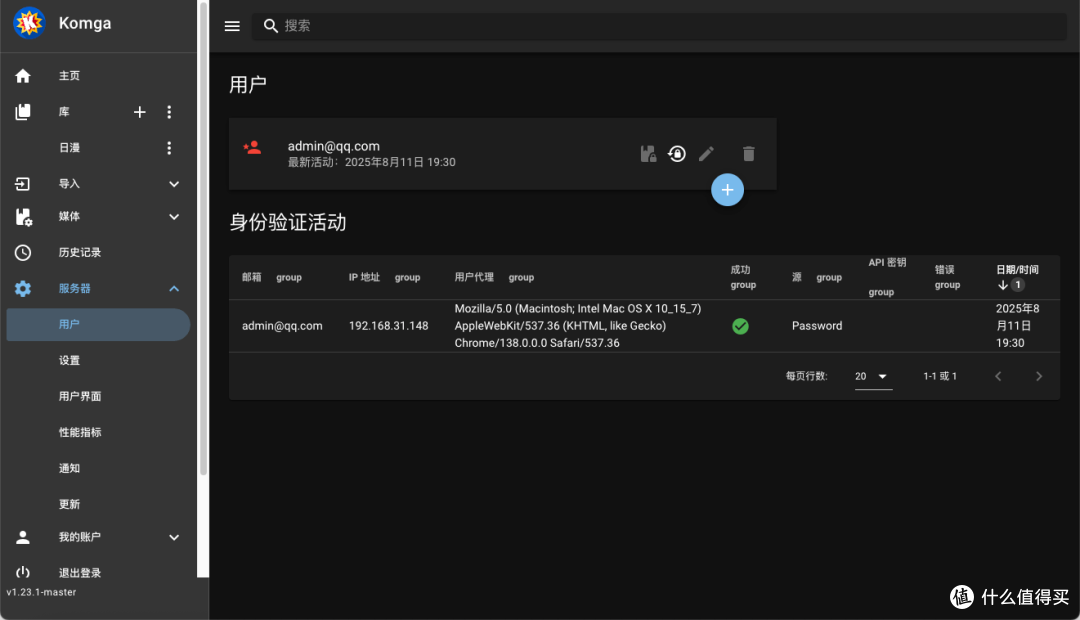
Task: Group by 错误 column
Action: point(947,285)
